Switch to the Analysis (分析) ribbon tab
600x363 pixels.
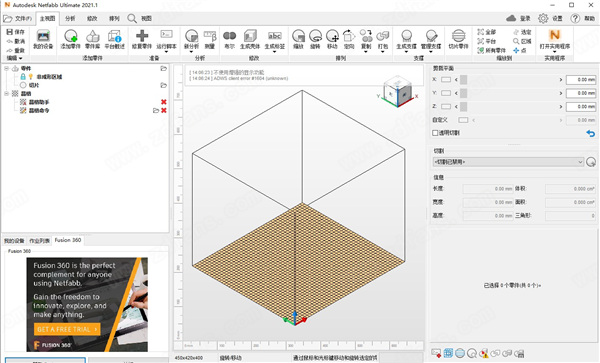[x=70, y=18]
